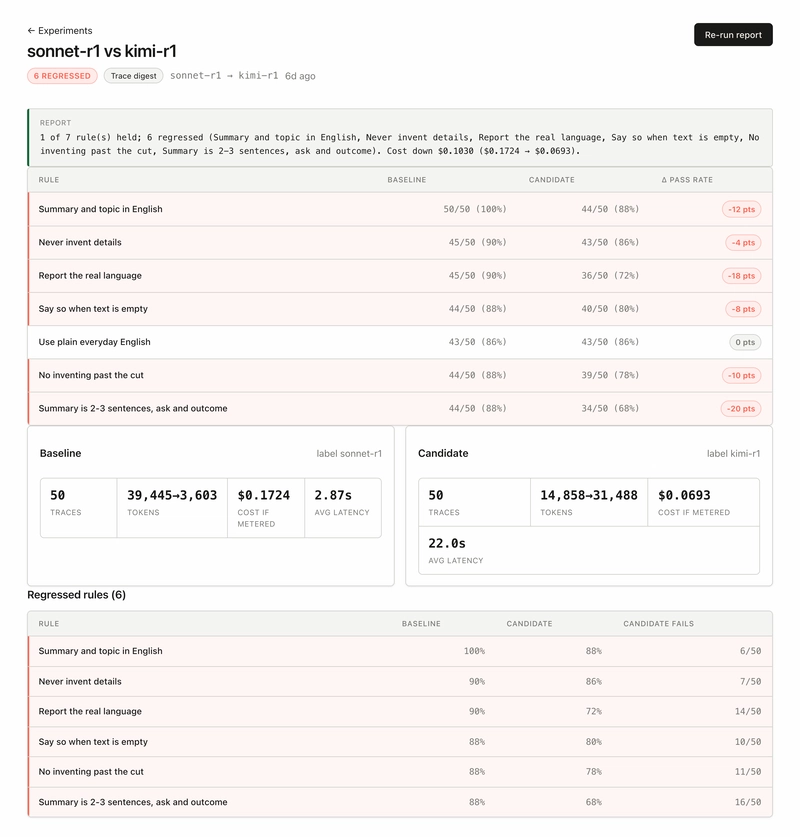Select the -12 pts badge for English rule
The height and width of the screenshot is (837, 800).
click(741, 209)
